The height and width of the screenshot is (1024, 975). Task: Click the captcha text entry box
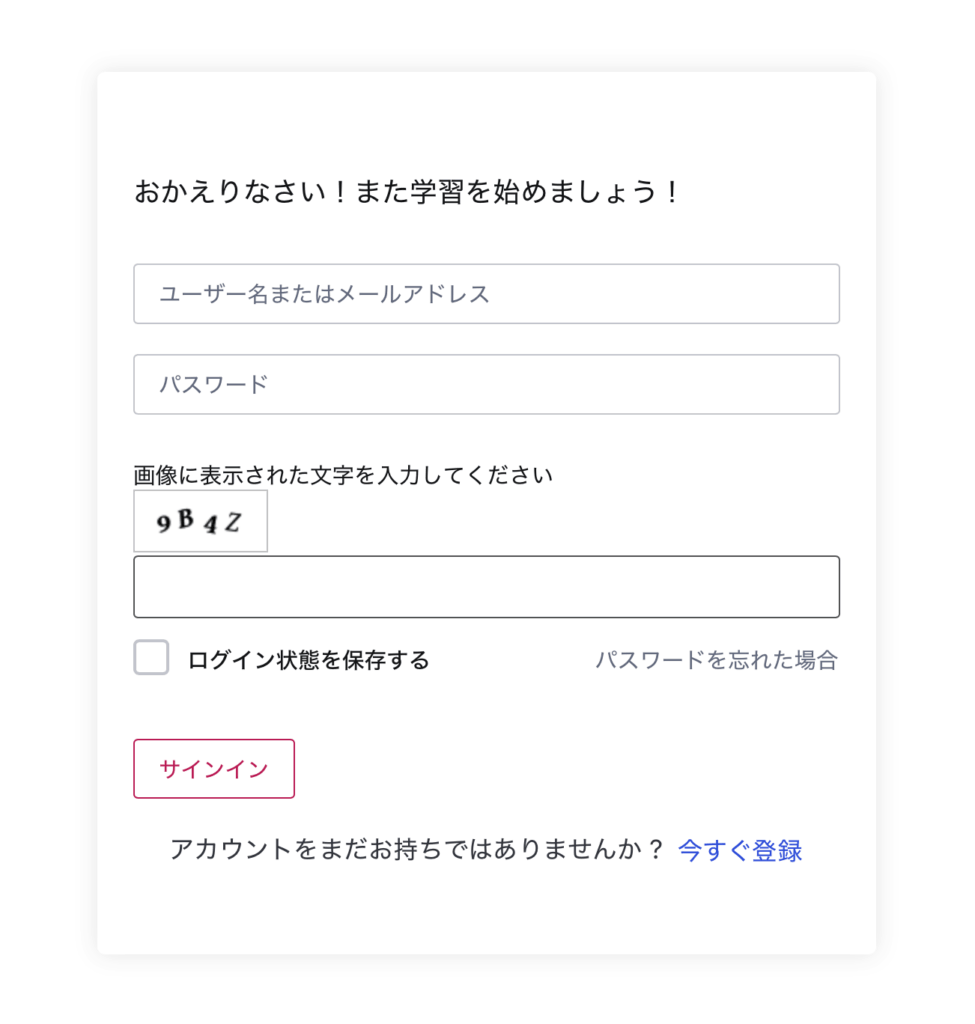(486, 587)
